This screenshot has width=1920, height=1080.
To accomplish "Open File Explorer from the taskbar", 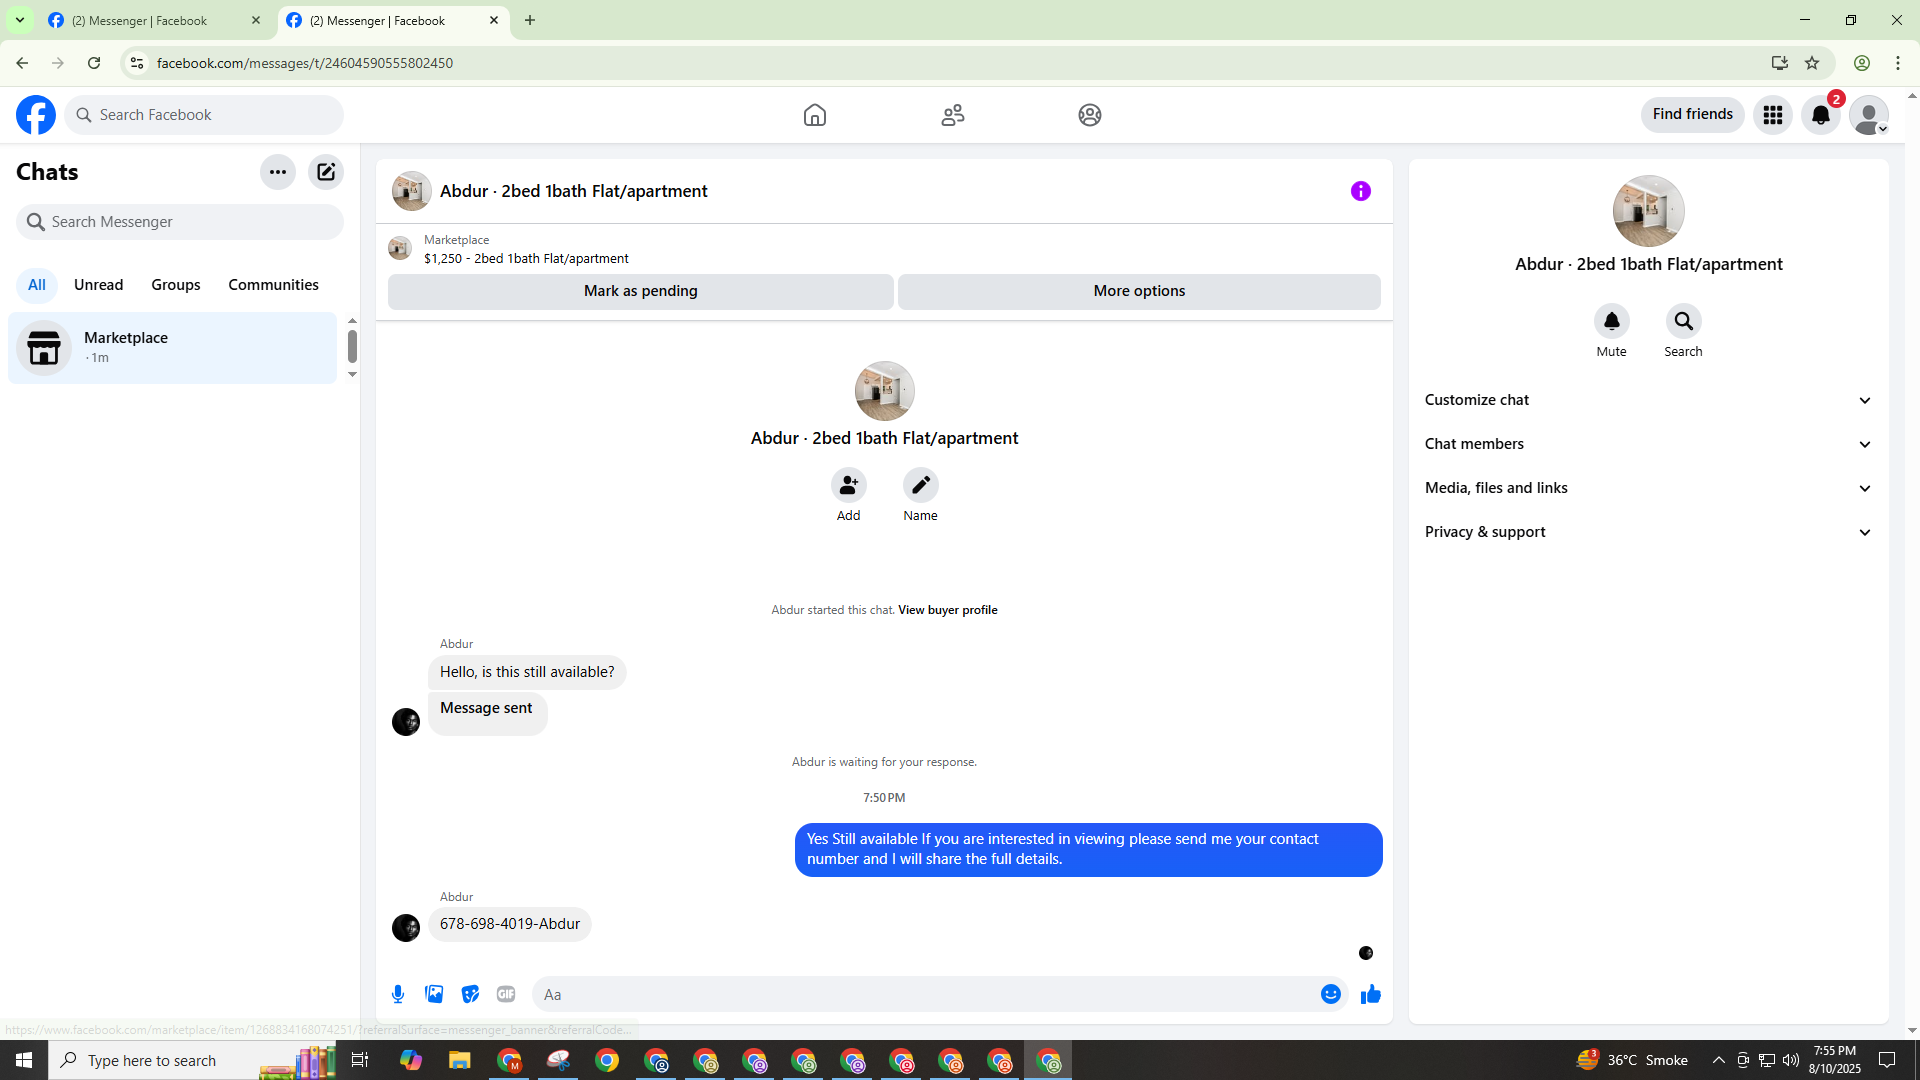I will click(459, 1060).
